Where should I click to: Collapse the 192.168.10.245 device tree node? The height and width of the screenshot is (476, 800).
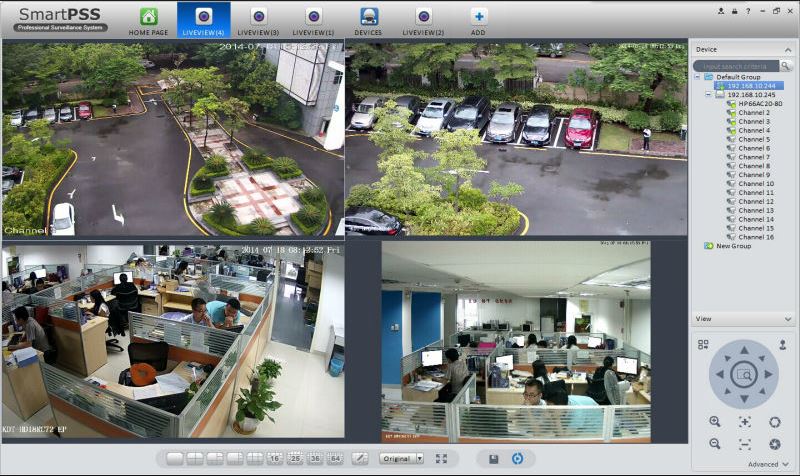coord(708,94)
